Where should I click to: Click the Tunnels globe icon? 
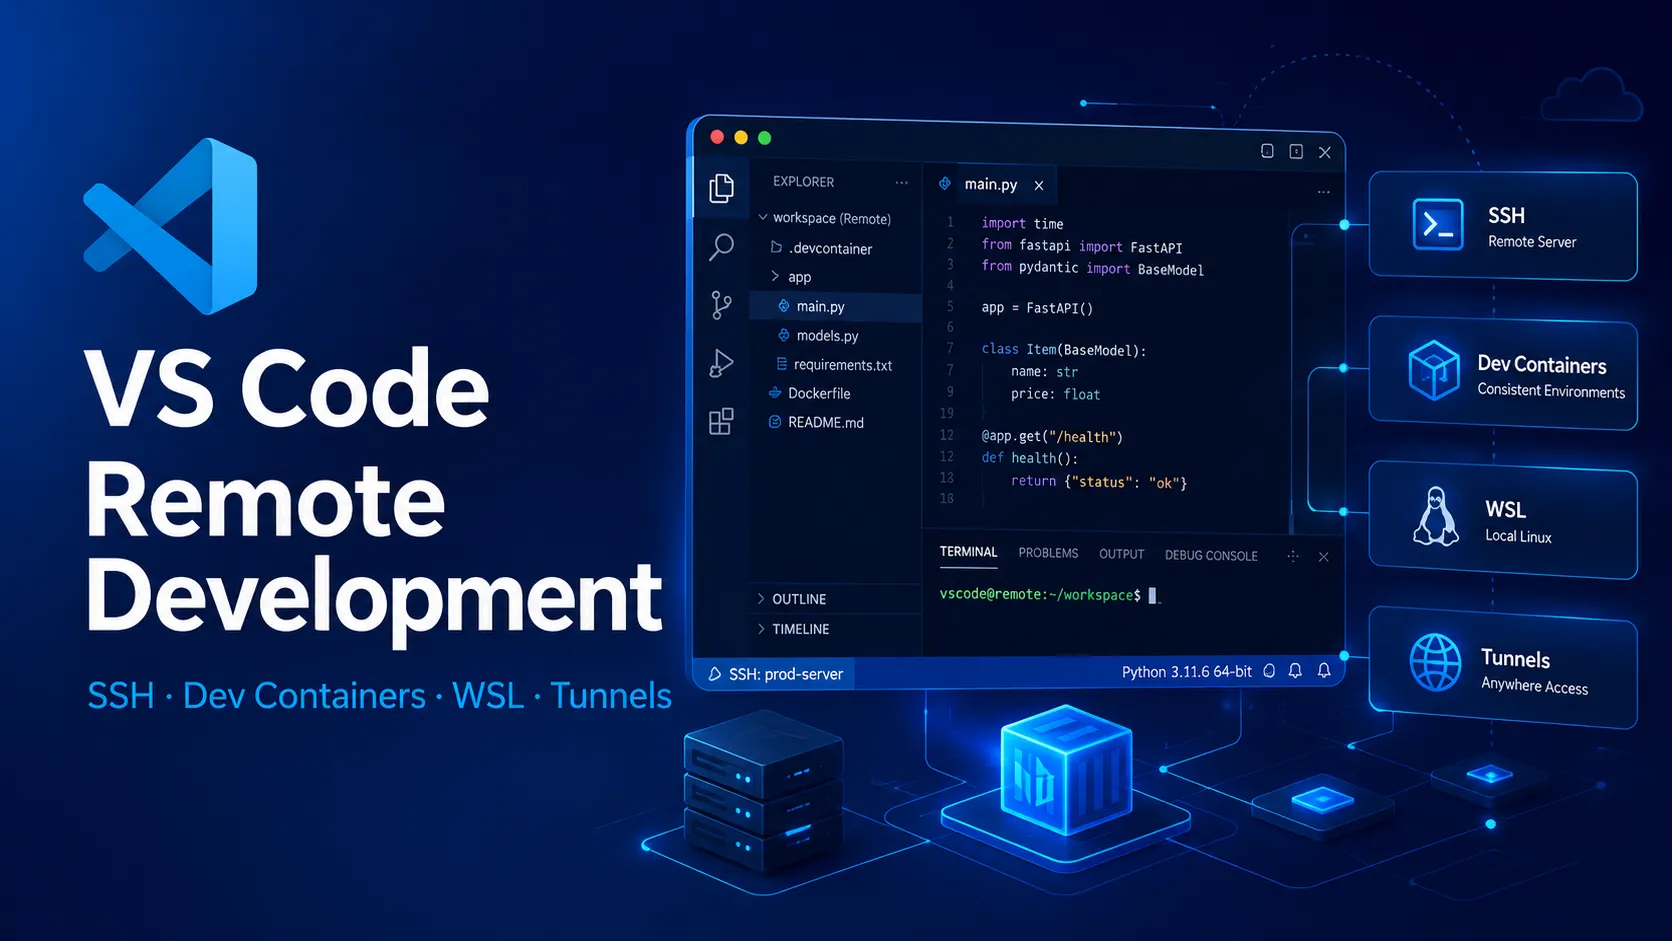(x=1435, y=662)
